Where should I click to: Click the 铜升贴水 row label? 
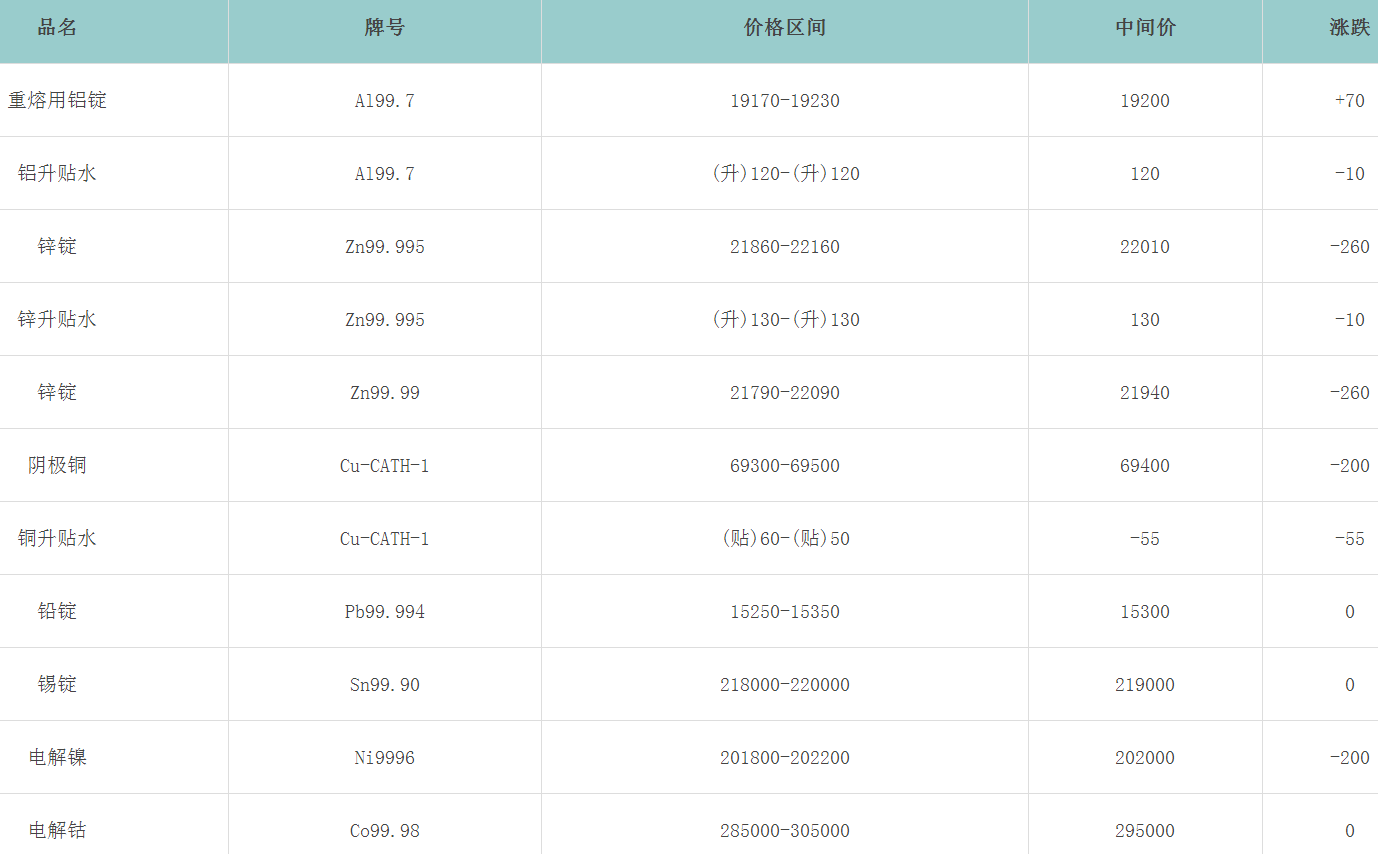pyautogui.click(x=57, y=539)
